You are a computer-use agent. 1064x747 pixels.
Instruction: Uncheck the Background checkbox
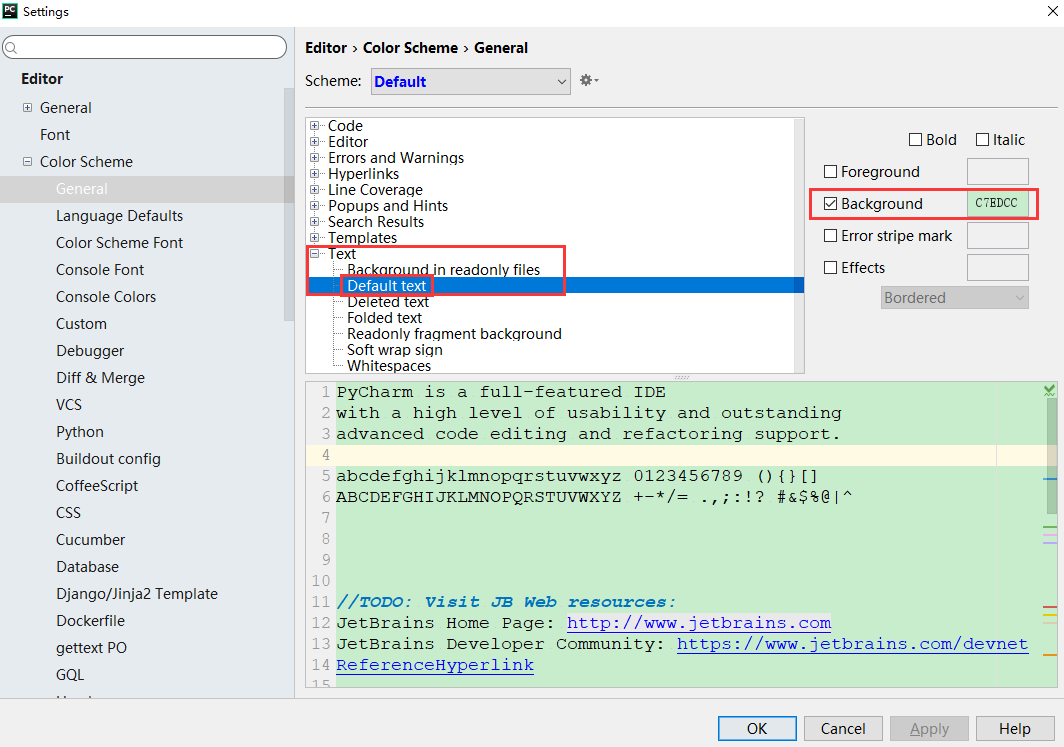[x=830, y=204]
